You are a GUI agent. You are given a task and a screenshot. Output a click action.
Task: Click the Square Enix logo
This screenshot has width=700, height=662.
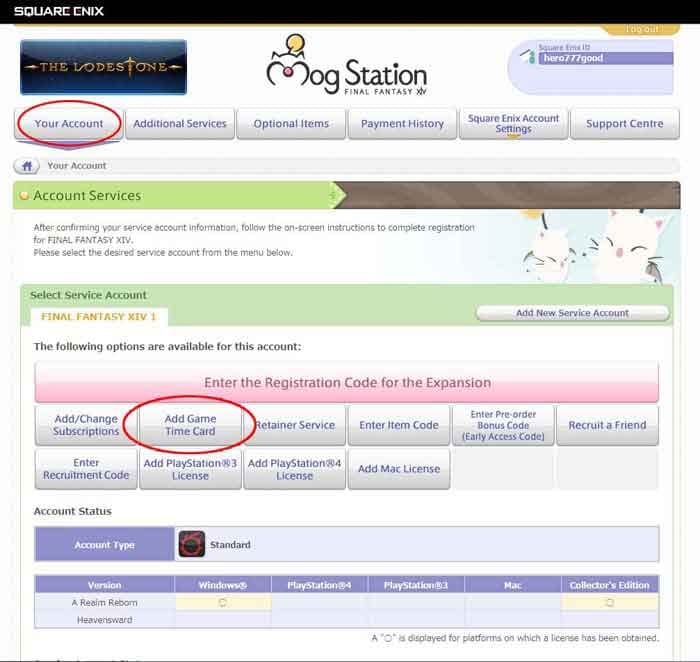coord(59,11)
